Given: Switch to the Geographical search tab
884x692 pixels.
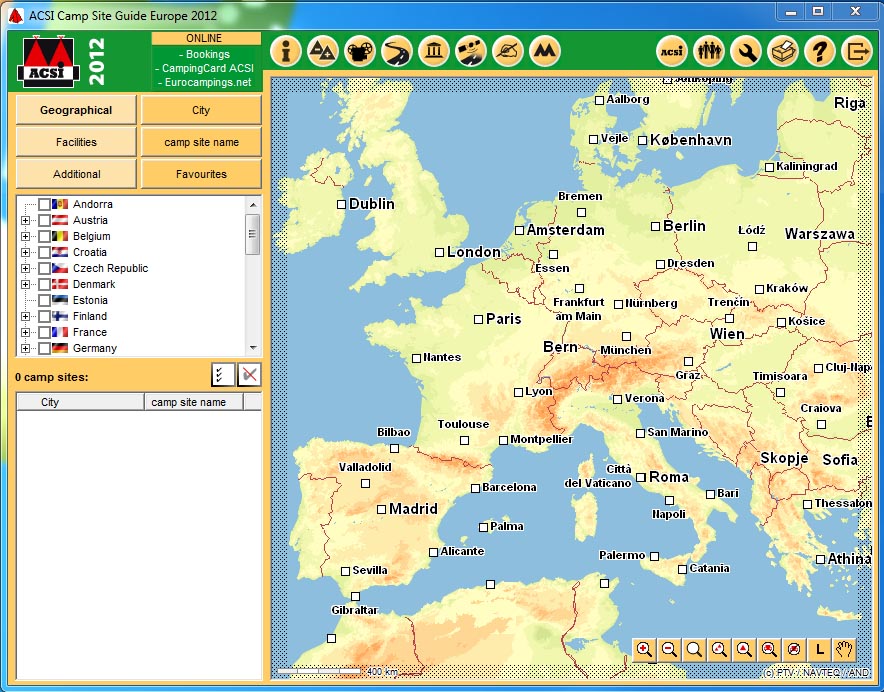Looking at the screenshot, I should pos(76,110).
